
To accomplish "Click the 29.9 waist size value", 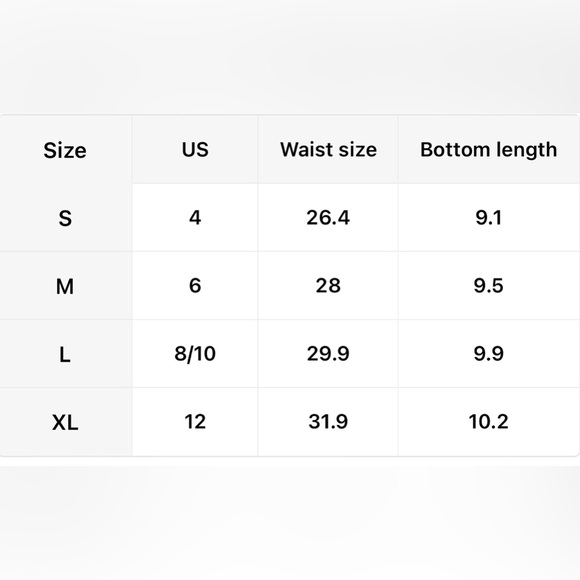I will coord(328,354).
